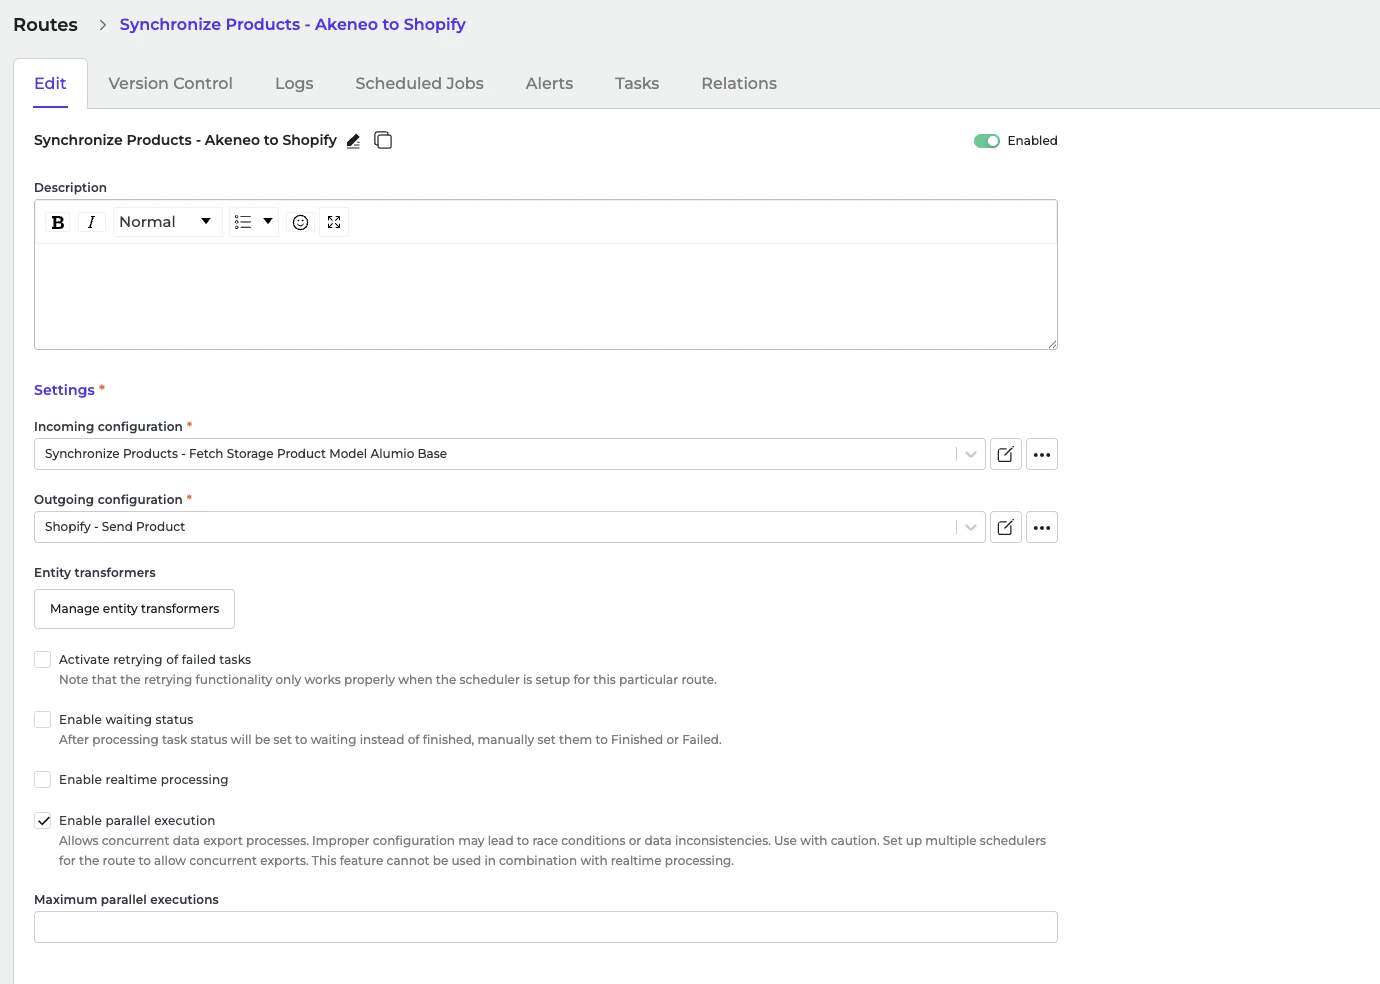This screenshot has height=984, width=1380.
Task: Select the Edit tab
Action: coord(50,84)
